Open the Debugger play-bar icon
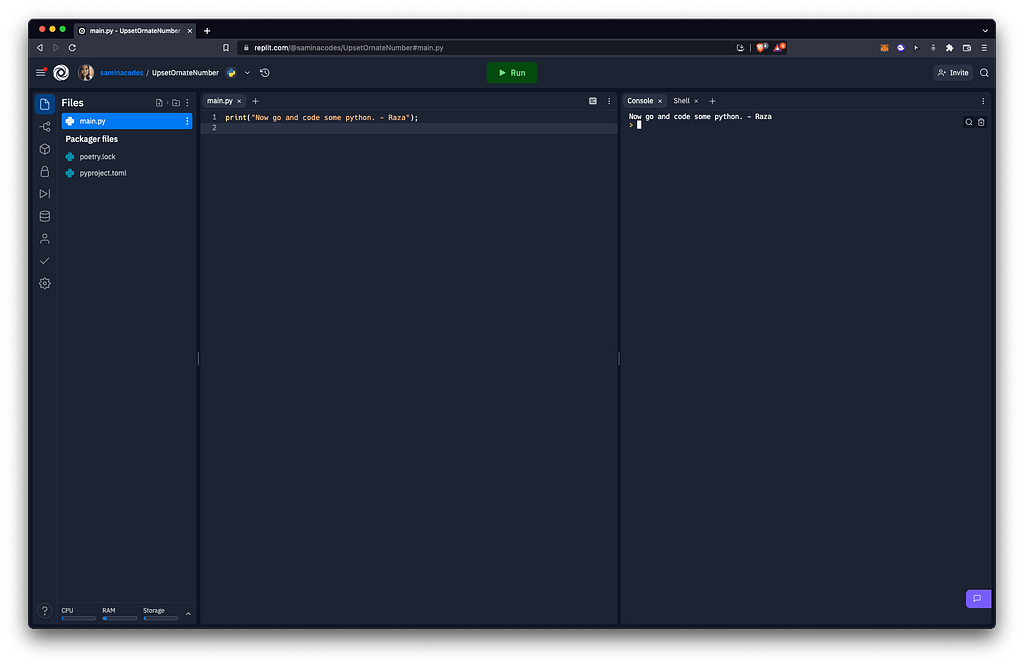The height and width of the screenshot is (666, 1024). pyautogui.click(x=44, y=194)
